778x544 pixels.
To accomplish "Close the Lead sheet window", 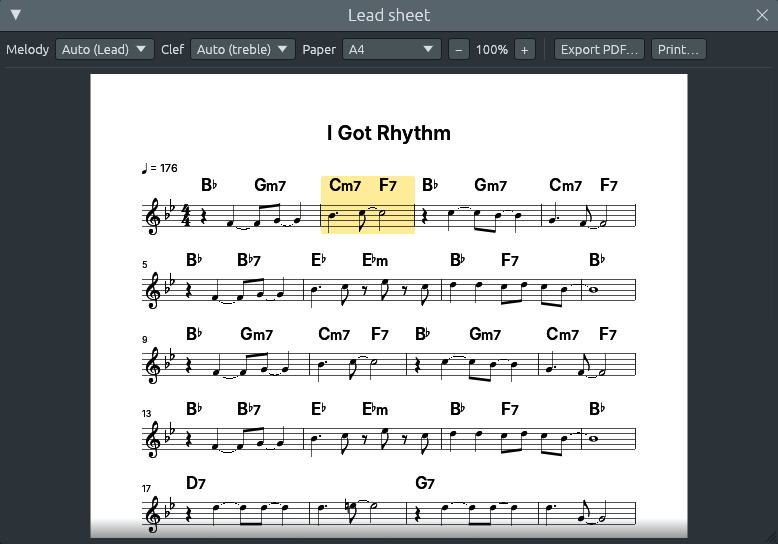I will tap(762, 15).
